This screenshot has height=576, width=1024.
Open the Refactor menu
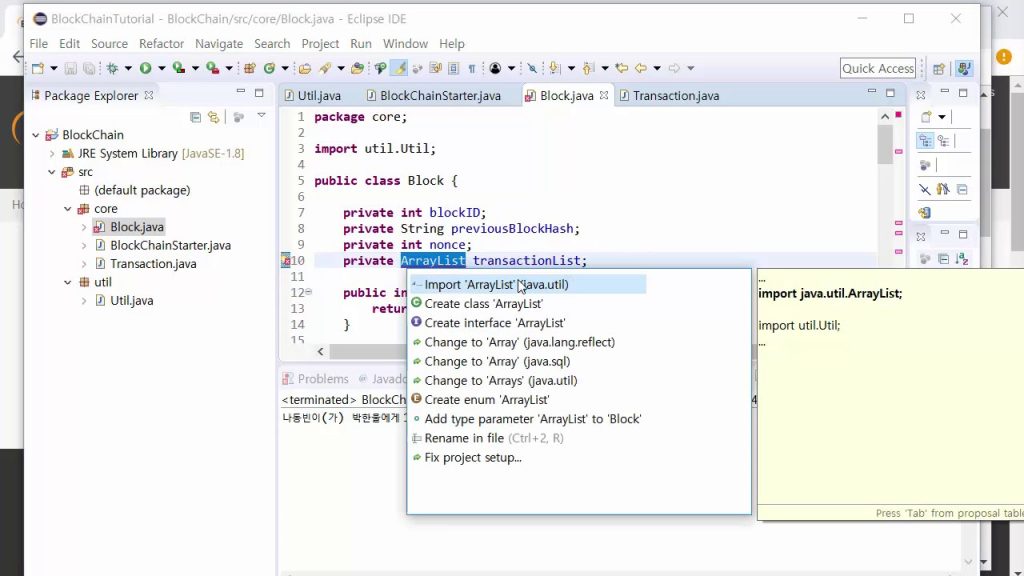tap(161, 44)
